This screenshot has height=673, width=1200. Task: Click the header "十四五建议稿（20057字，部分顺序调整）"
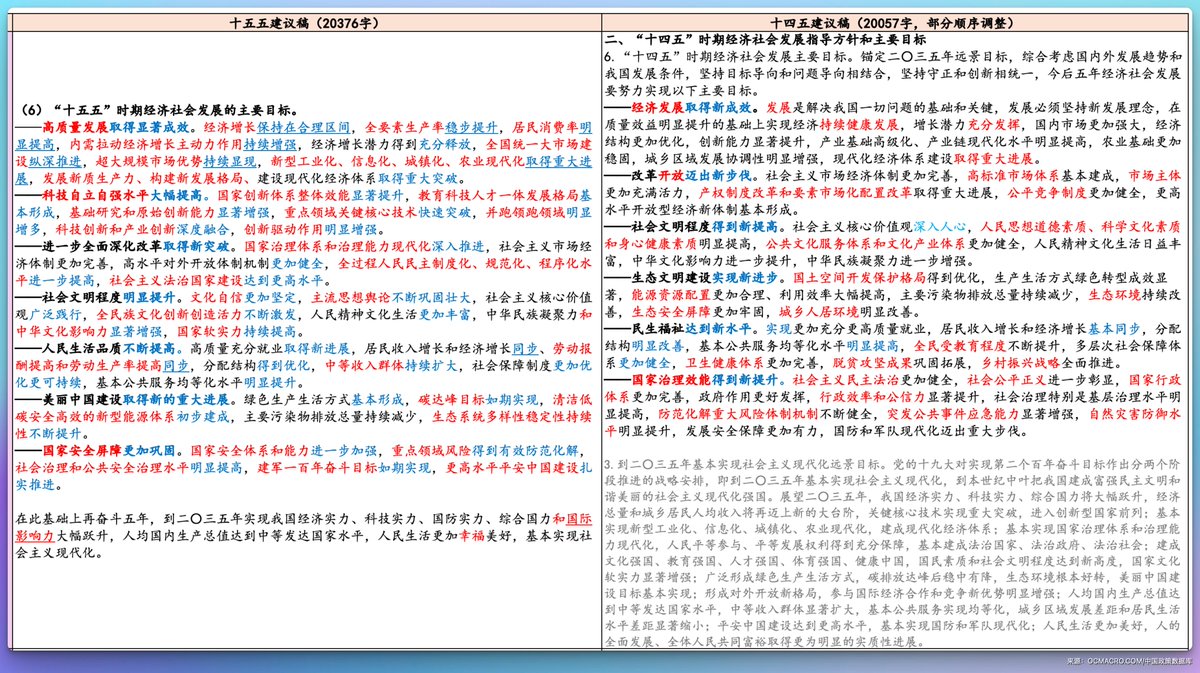pos(893,21)
